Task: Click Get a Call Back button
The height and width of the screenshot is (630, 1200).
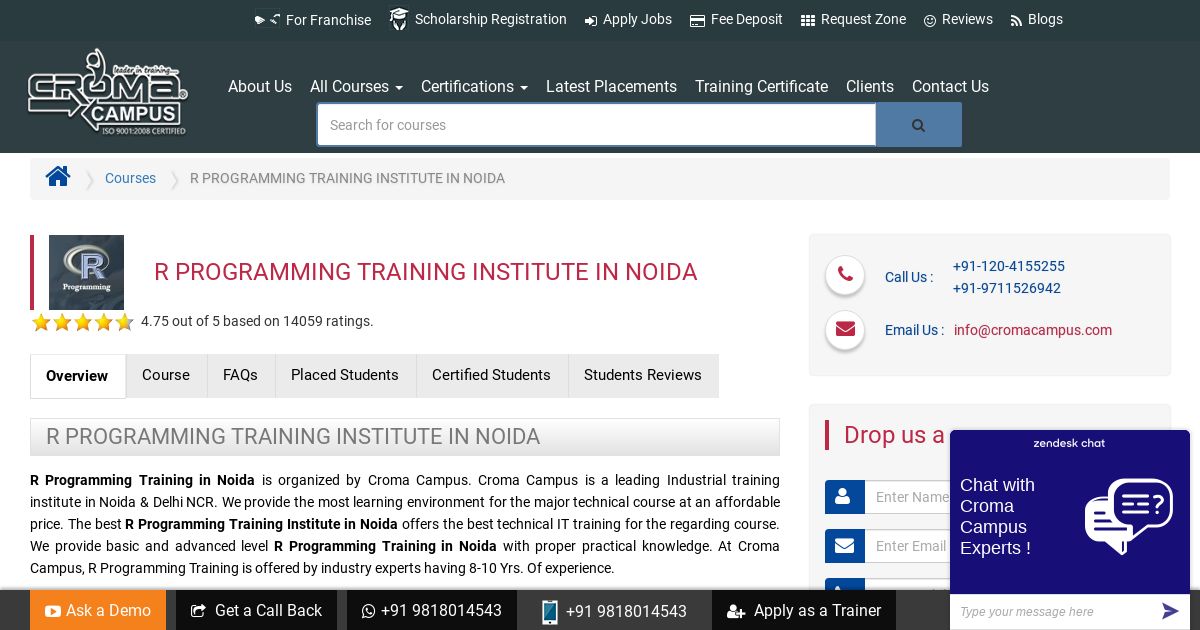Action: 256,610
